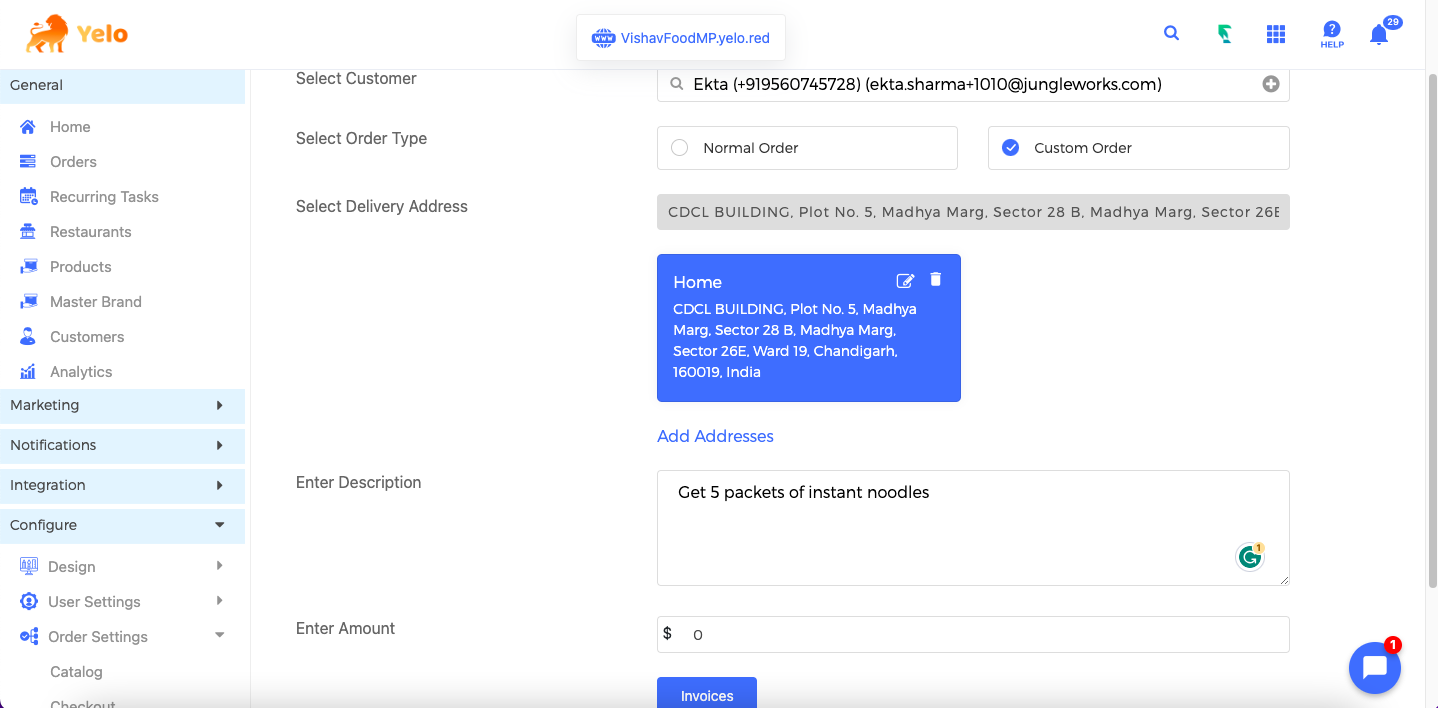1438x708 pixels.
Task: Click the Customers person icon
Action: 28,337
